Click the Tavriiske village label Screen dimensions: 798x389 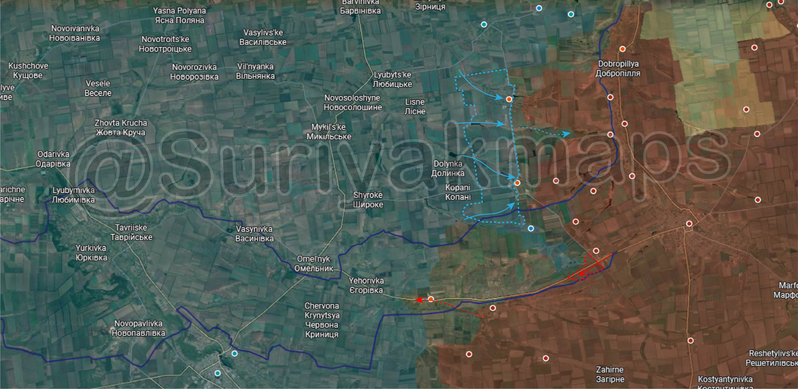131,233
